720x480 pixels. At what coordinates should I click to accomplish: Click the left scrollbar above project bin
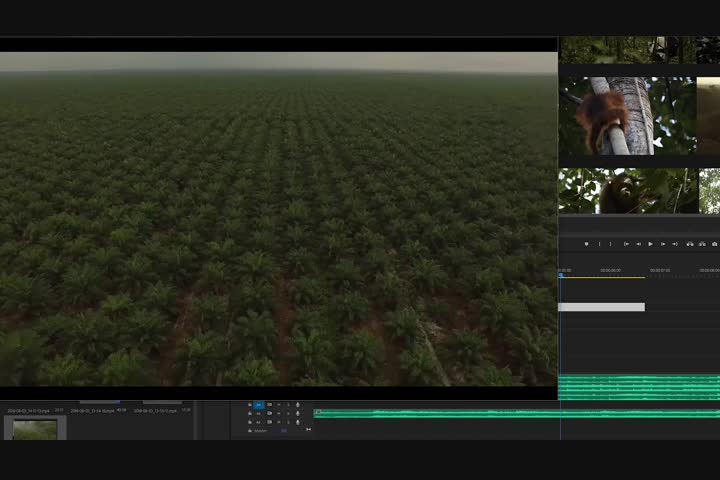[x=100, y=402]
